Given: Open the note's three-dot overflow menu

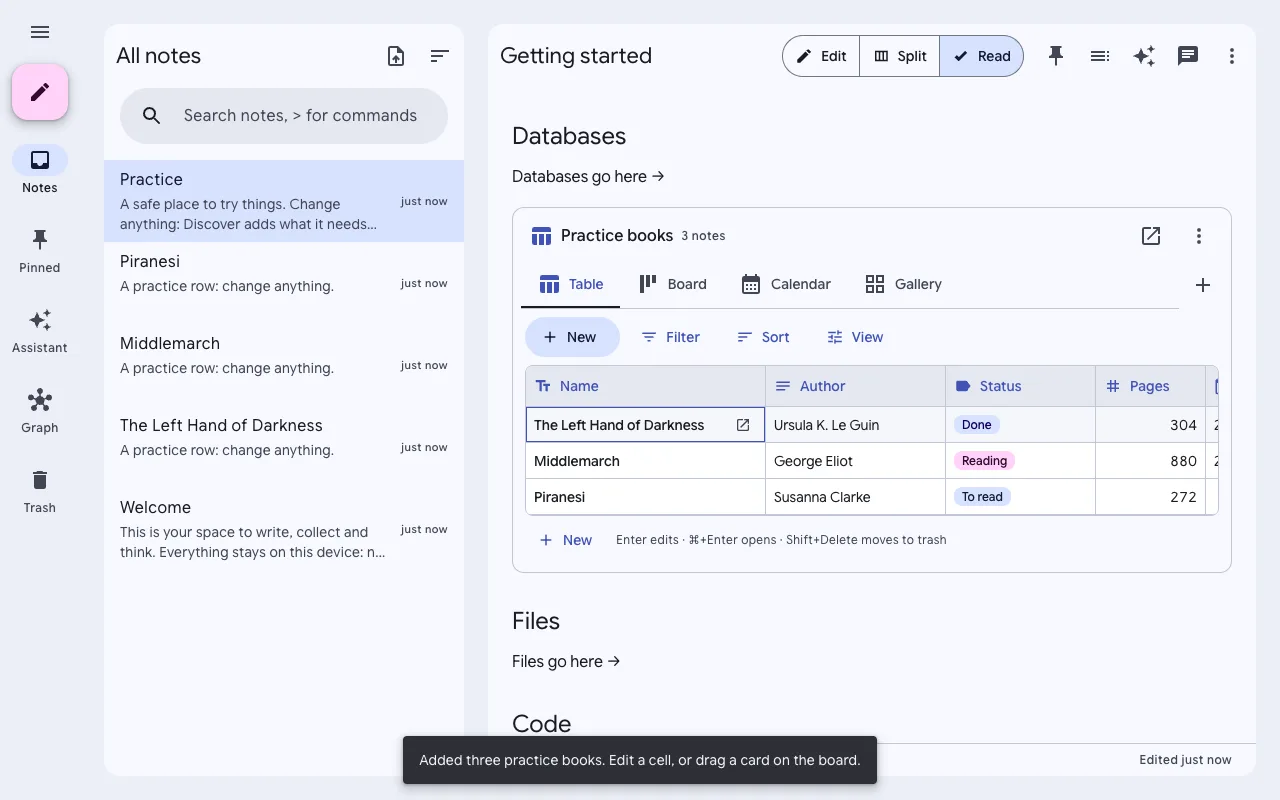Looking at the screenshot, I should [x=1232, y=56].
